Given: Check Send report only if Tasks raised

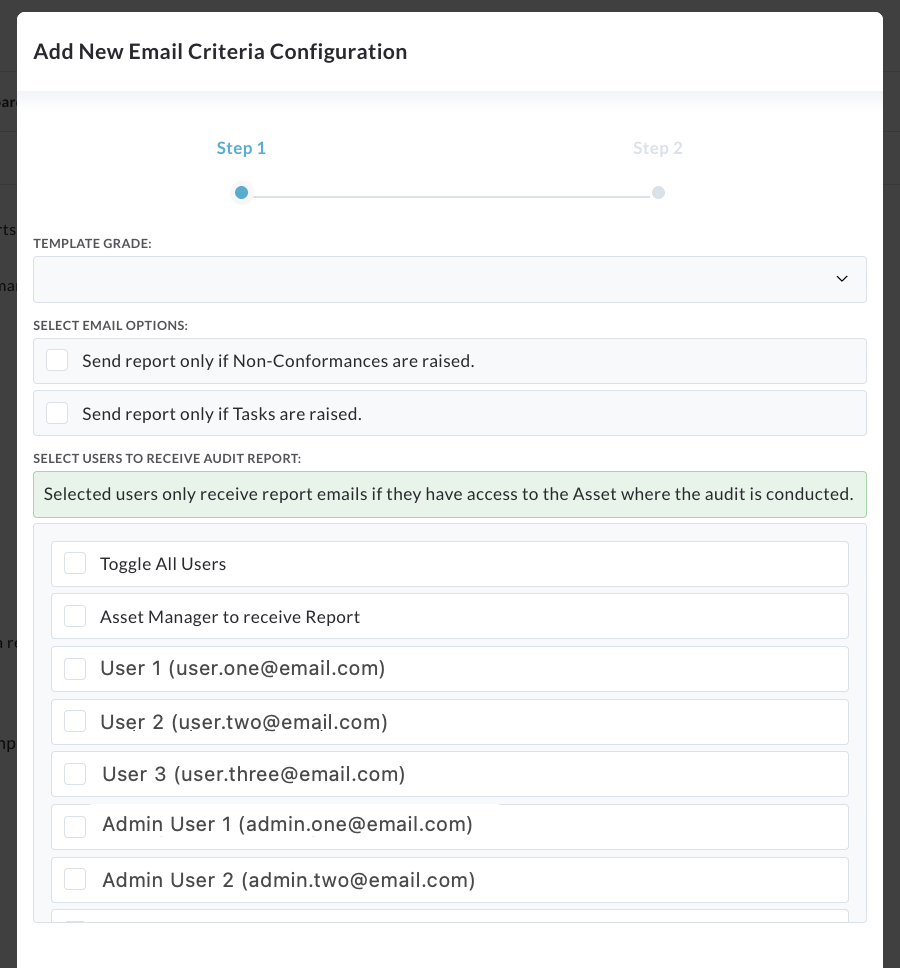Looking at the screenshot, I should pyautogui.click(x=57, y=413).
